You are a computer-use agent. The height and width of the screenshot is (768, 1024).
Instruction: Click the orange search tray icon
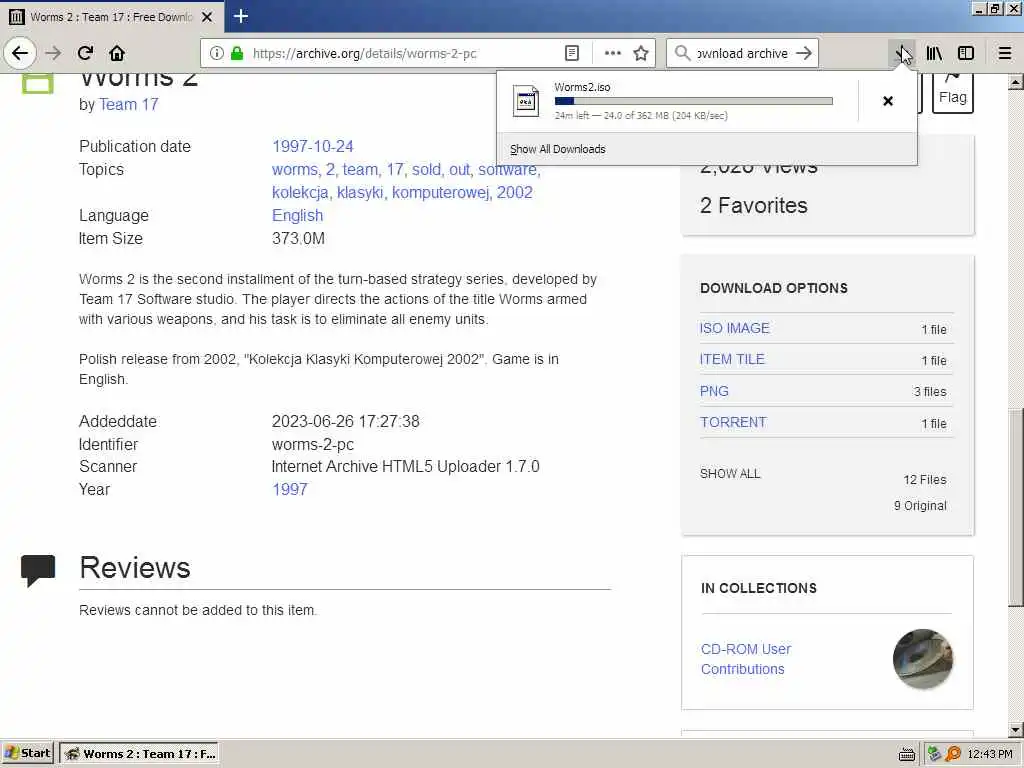[x=953, y=754]
